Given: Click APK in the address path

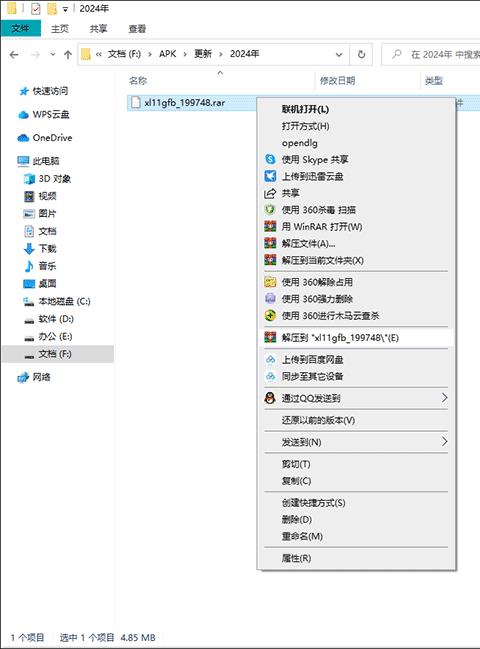Looking at the screenshot, I should click(168, 54).
